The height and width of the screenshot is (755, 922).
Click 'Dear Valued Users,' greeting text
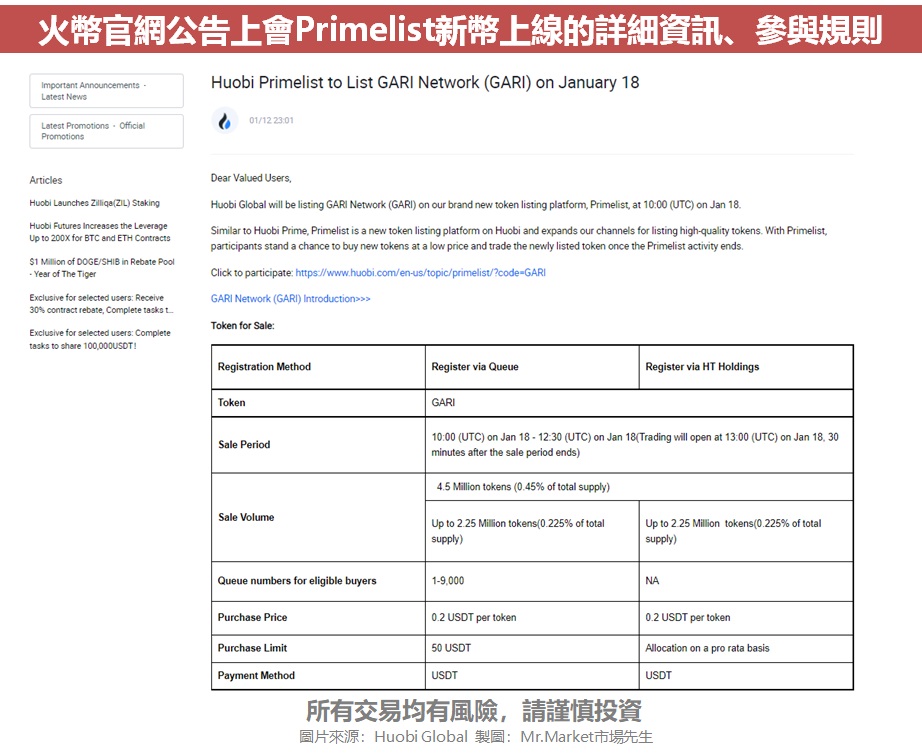point(251,178)
